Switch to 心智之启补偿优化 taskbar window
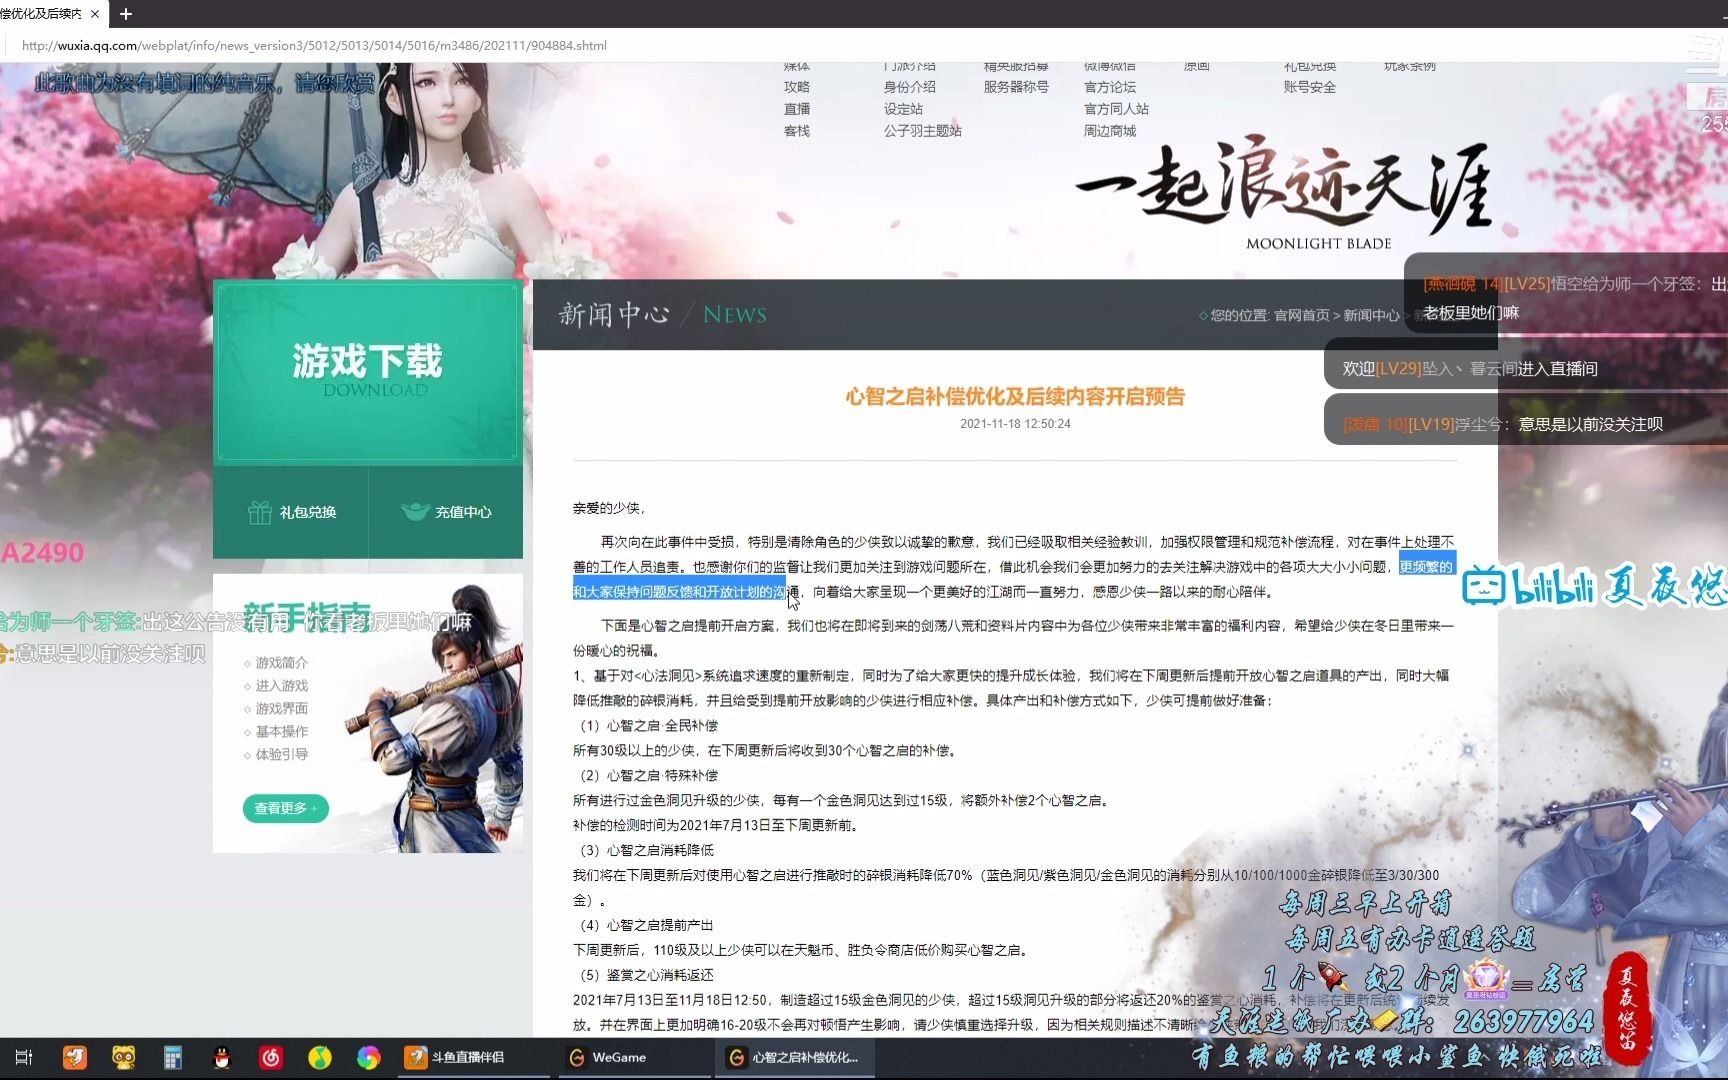This screenshot has width=1728, height=1080. (795, 1057)
